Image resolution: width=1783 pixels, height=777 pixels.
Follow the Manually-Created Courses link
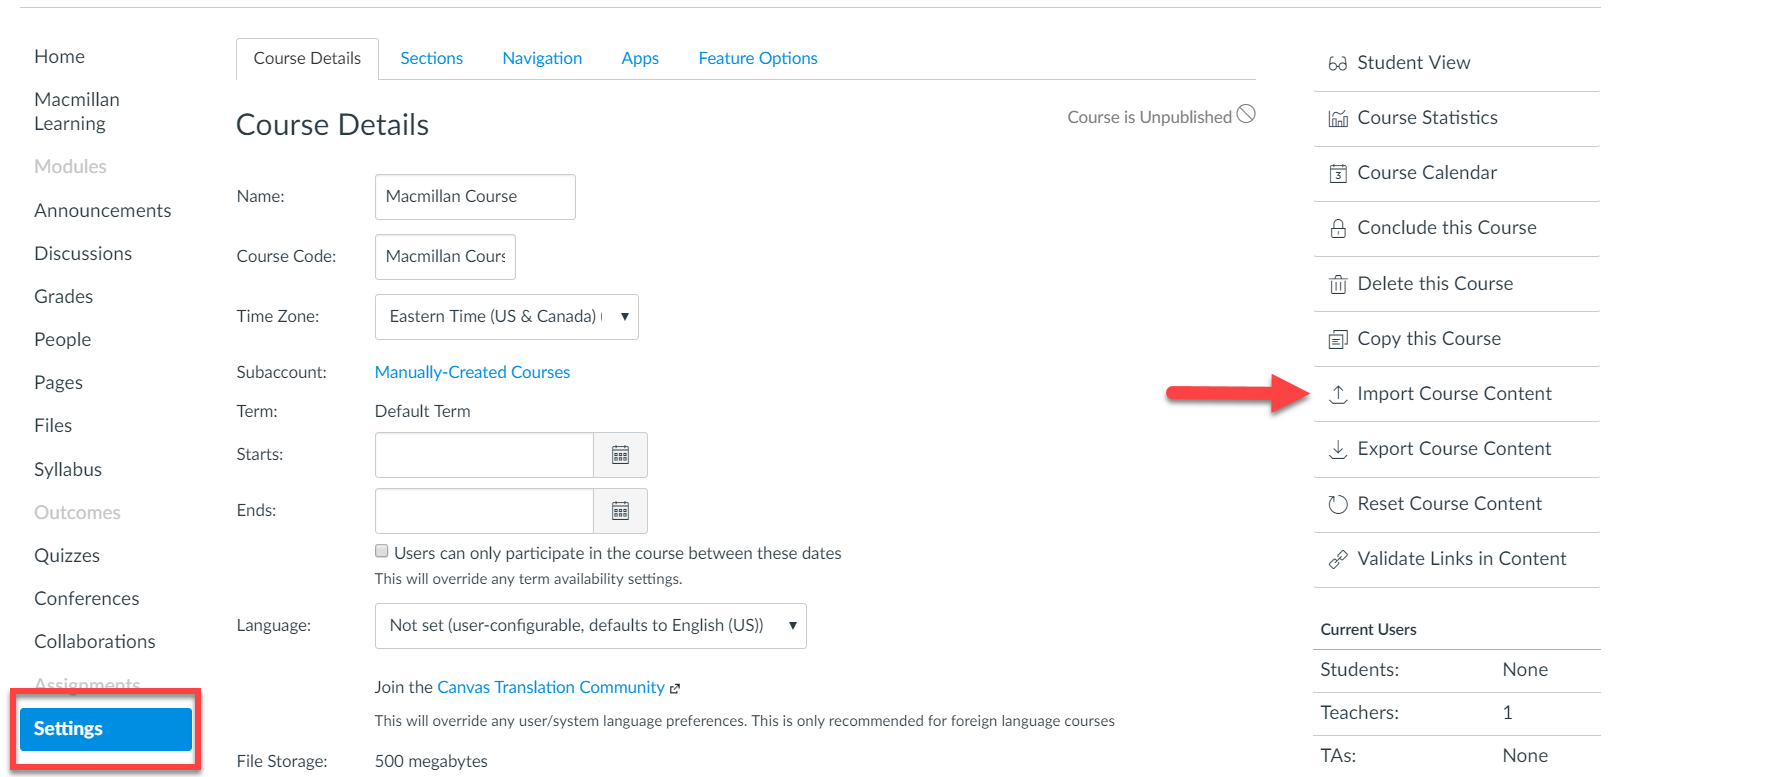point(472,371)
